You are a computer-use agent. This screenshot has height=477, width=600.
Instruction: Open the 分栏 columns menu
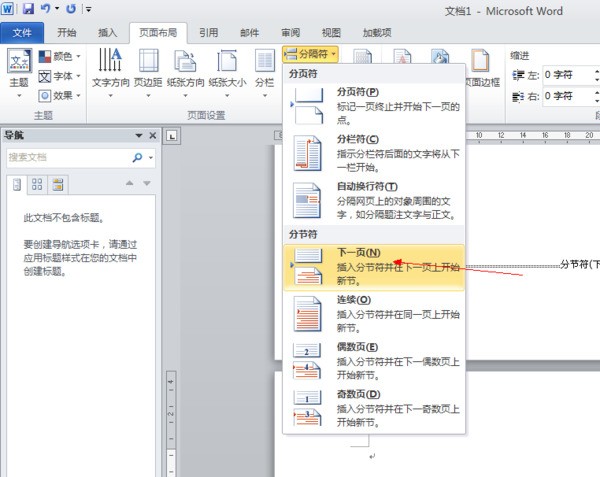pos(264,73)
